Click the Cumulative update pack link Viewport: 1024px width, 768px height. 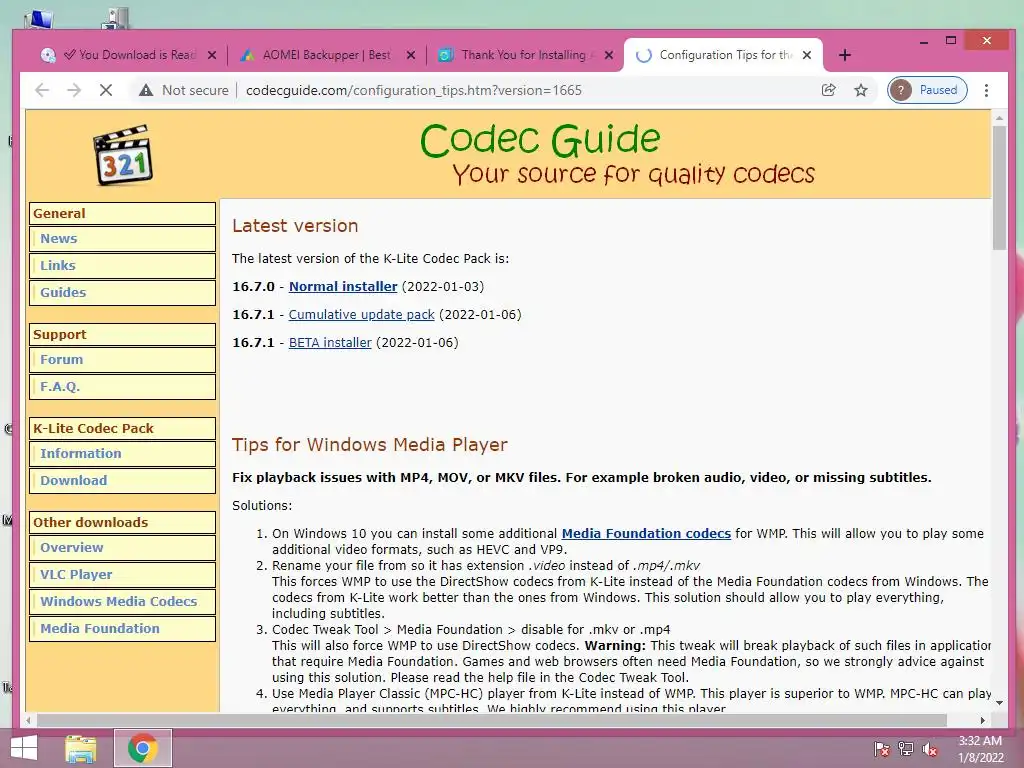point(361,315)
